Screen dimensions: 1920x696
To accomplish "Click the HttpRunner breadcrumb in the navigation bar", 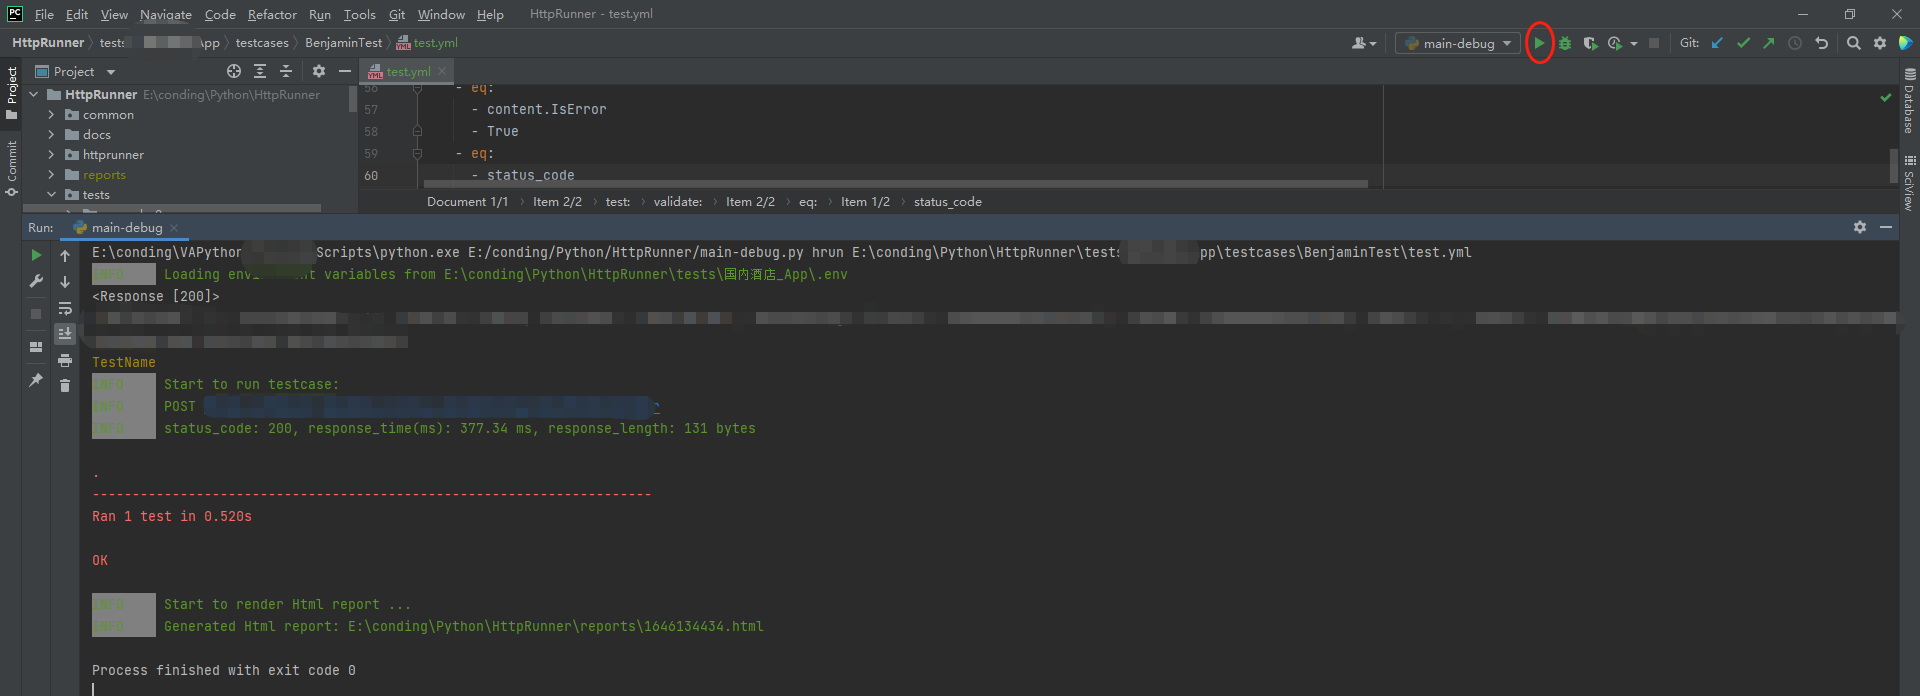I will pyautogui.click(x=48, y=43).
